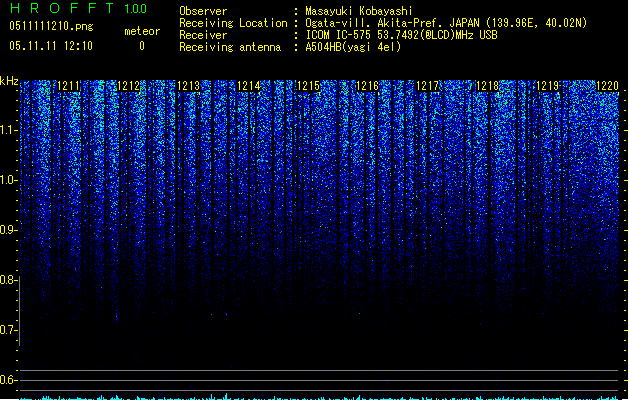The height and width of the screenshot is (400, 629).
Task: Select the 1211 time marker
Action: click(69, 86)
